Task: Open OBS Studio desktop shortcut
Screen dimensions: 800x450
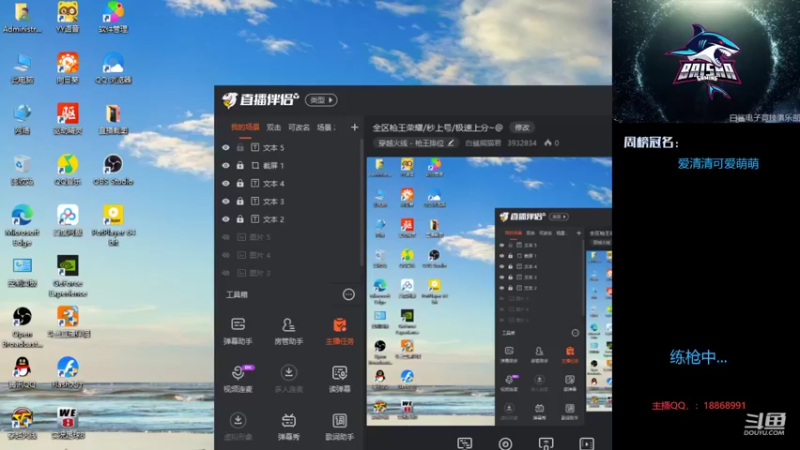Action: (113, 170)
